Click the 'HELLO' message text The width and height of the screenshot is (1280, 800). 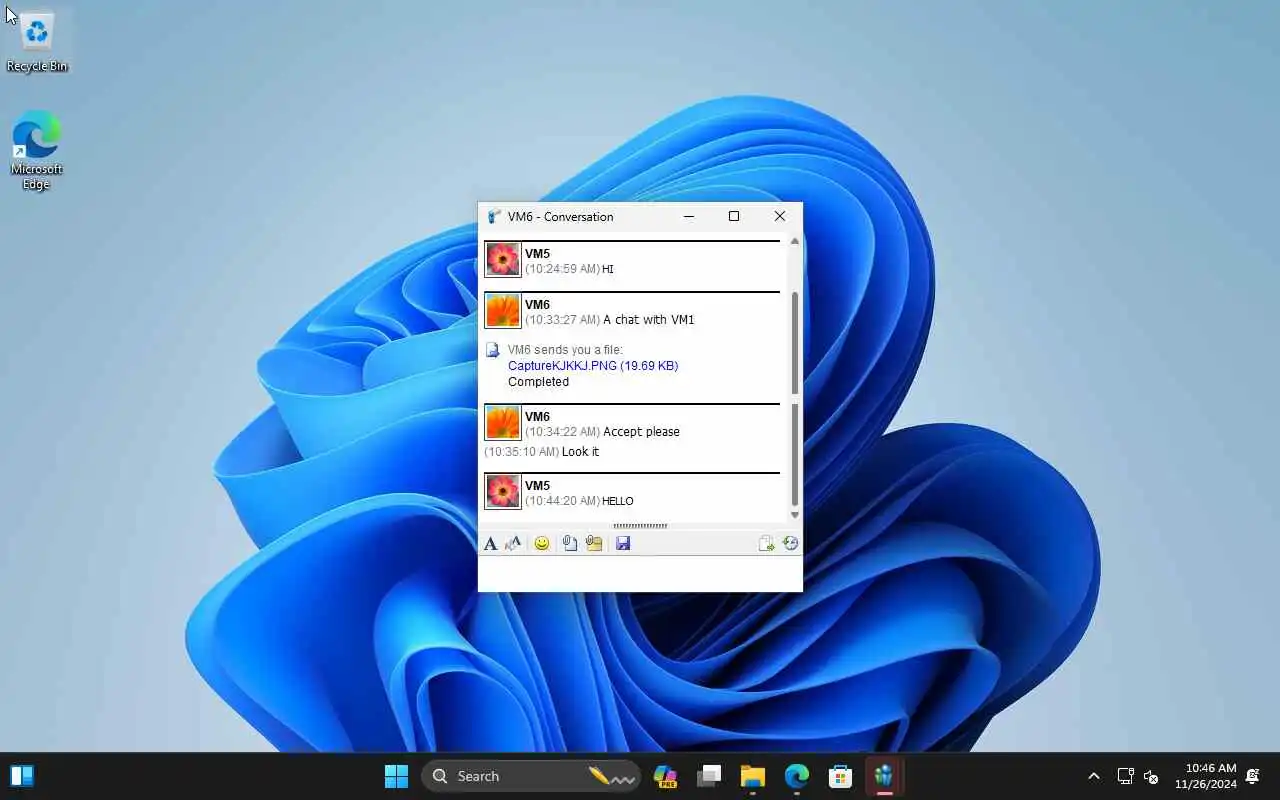point(618,501)
